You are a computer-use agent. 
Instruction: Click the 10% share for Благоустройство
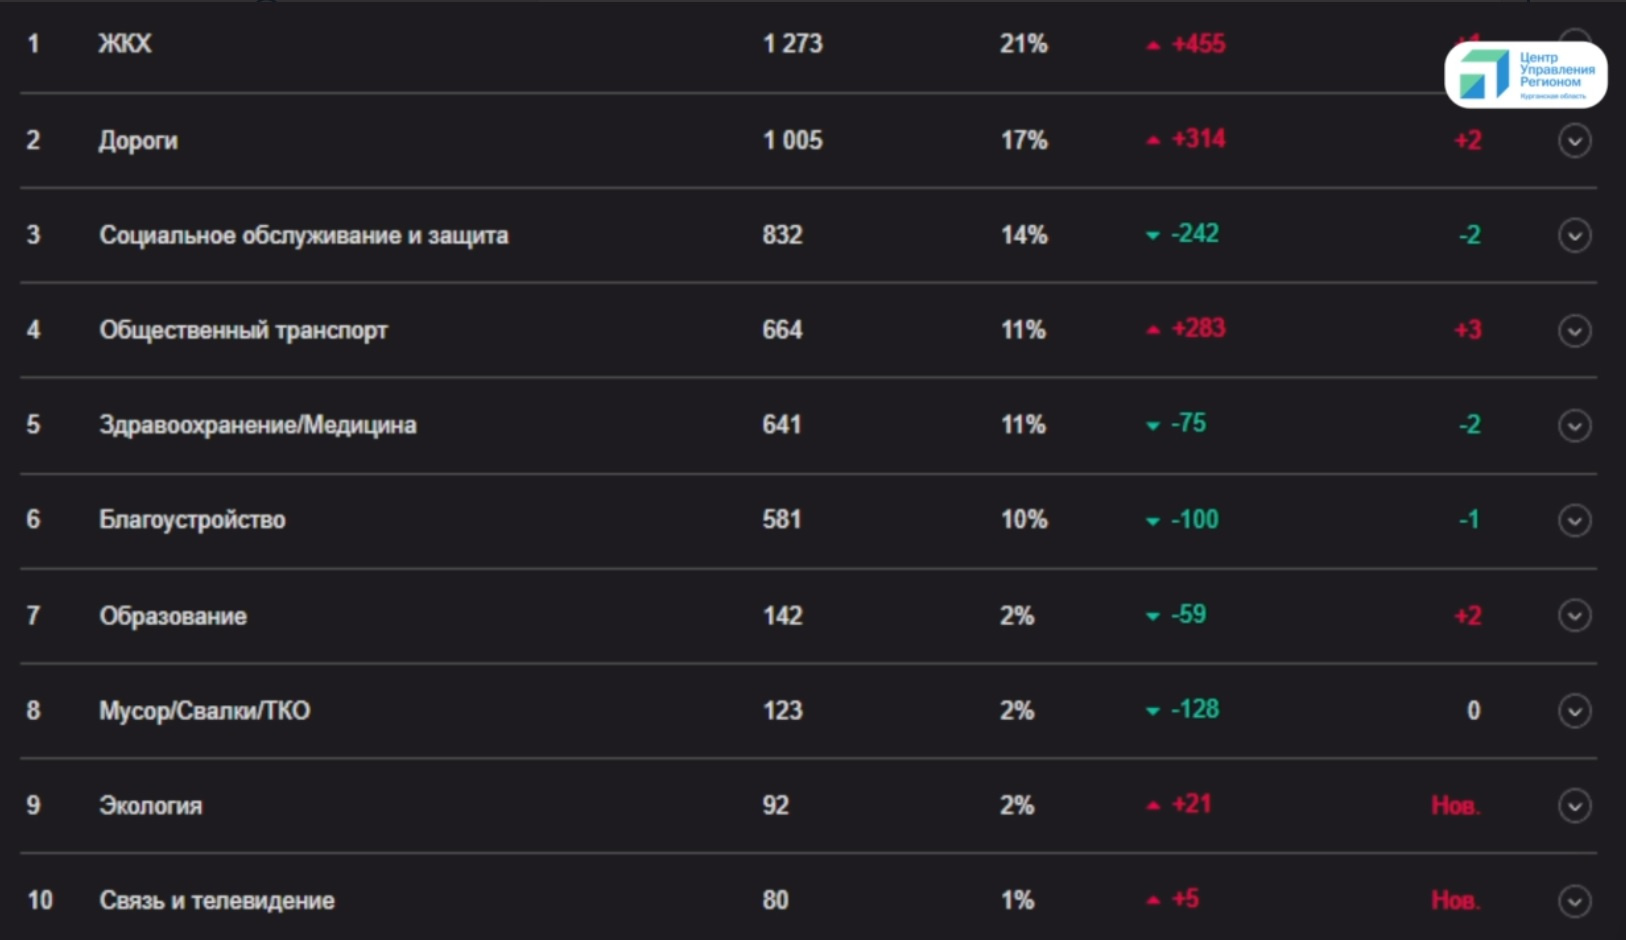(1024, 519)
